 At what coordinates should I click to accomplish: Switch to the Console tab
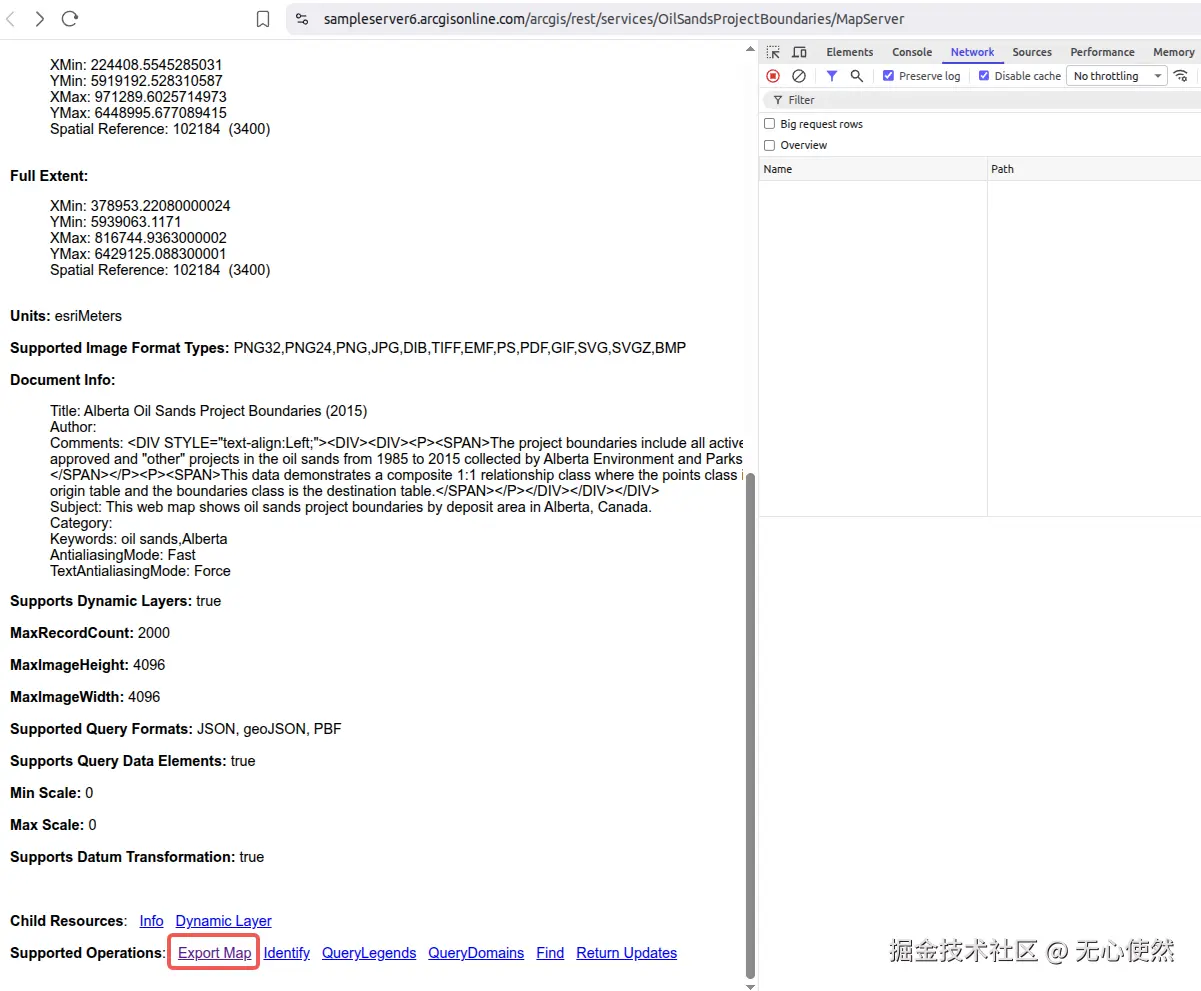click(912, 52)
